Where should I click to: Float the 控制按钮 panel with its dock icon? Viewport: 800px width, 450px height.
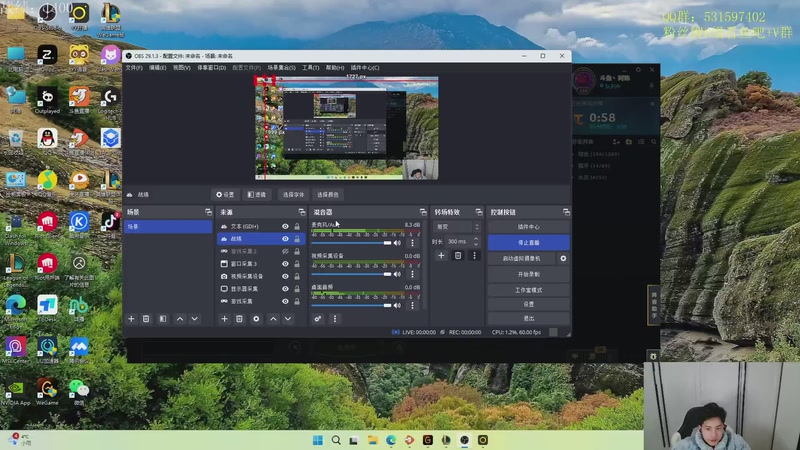(x=566, y=212)
